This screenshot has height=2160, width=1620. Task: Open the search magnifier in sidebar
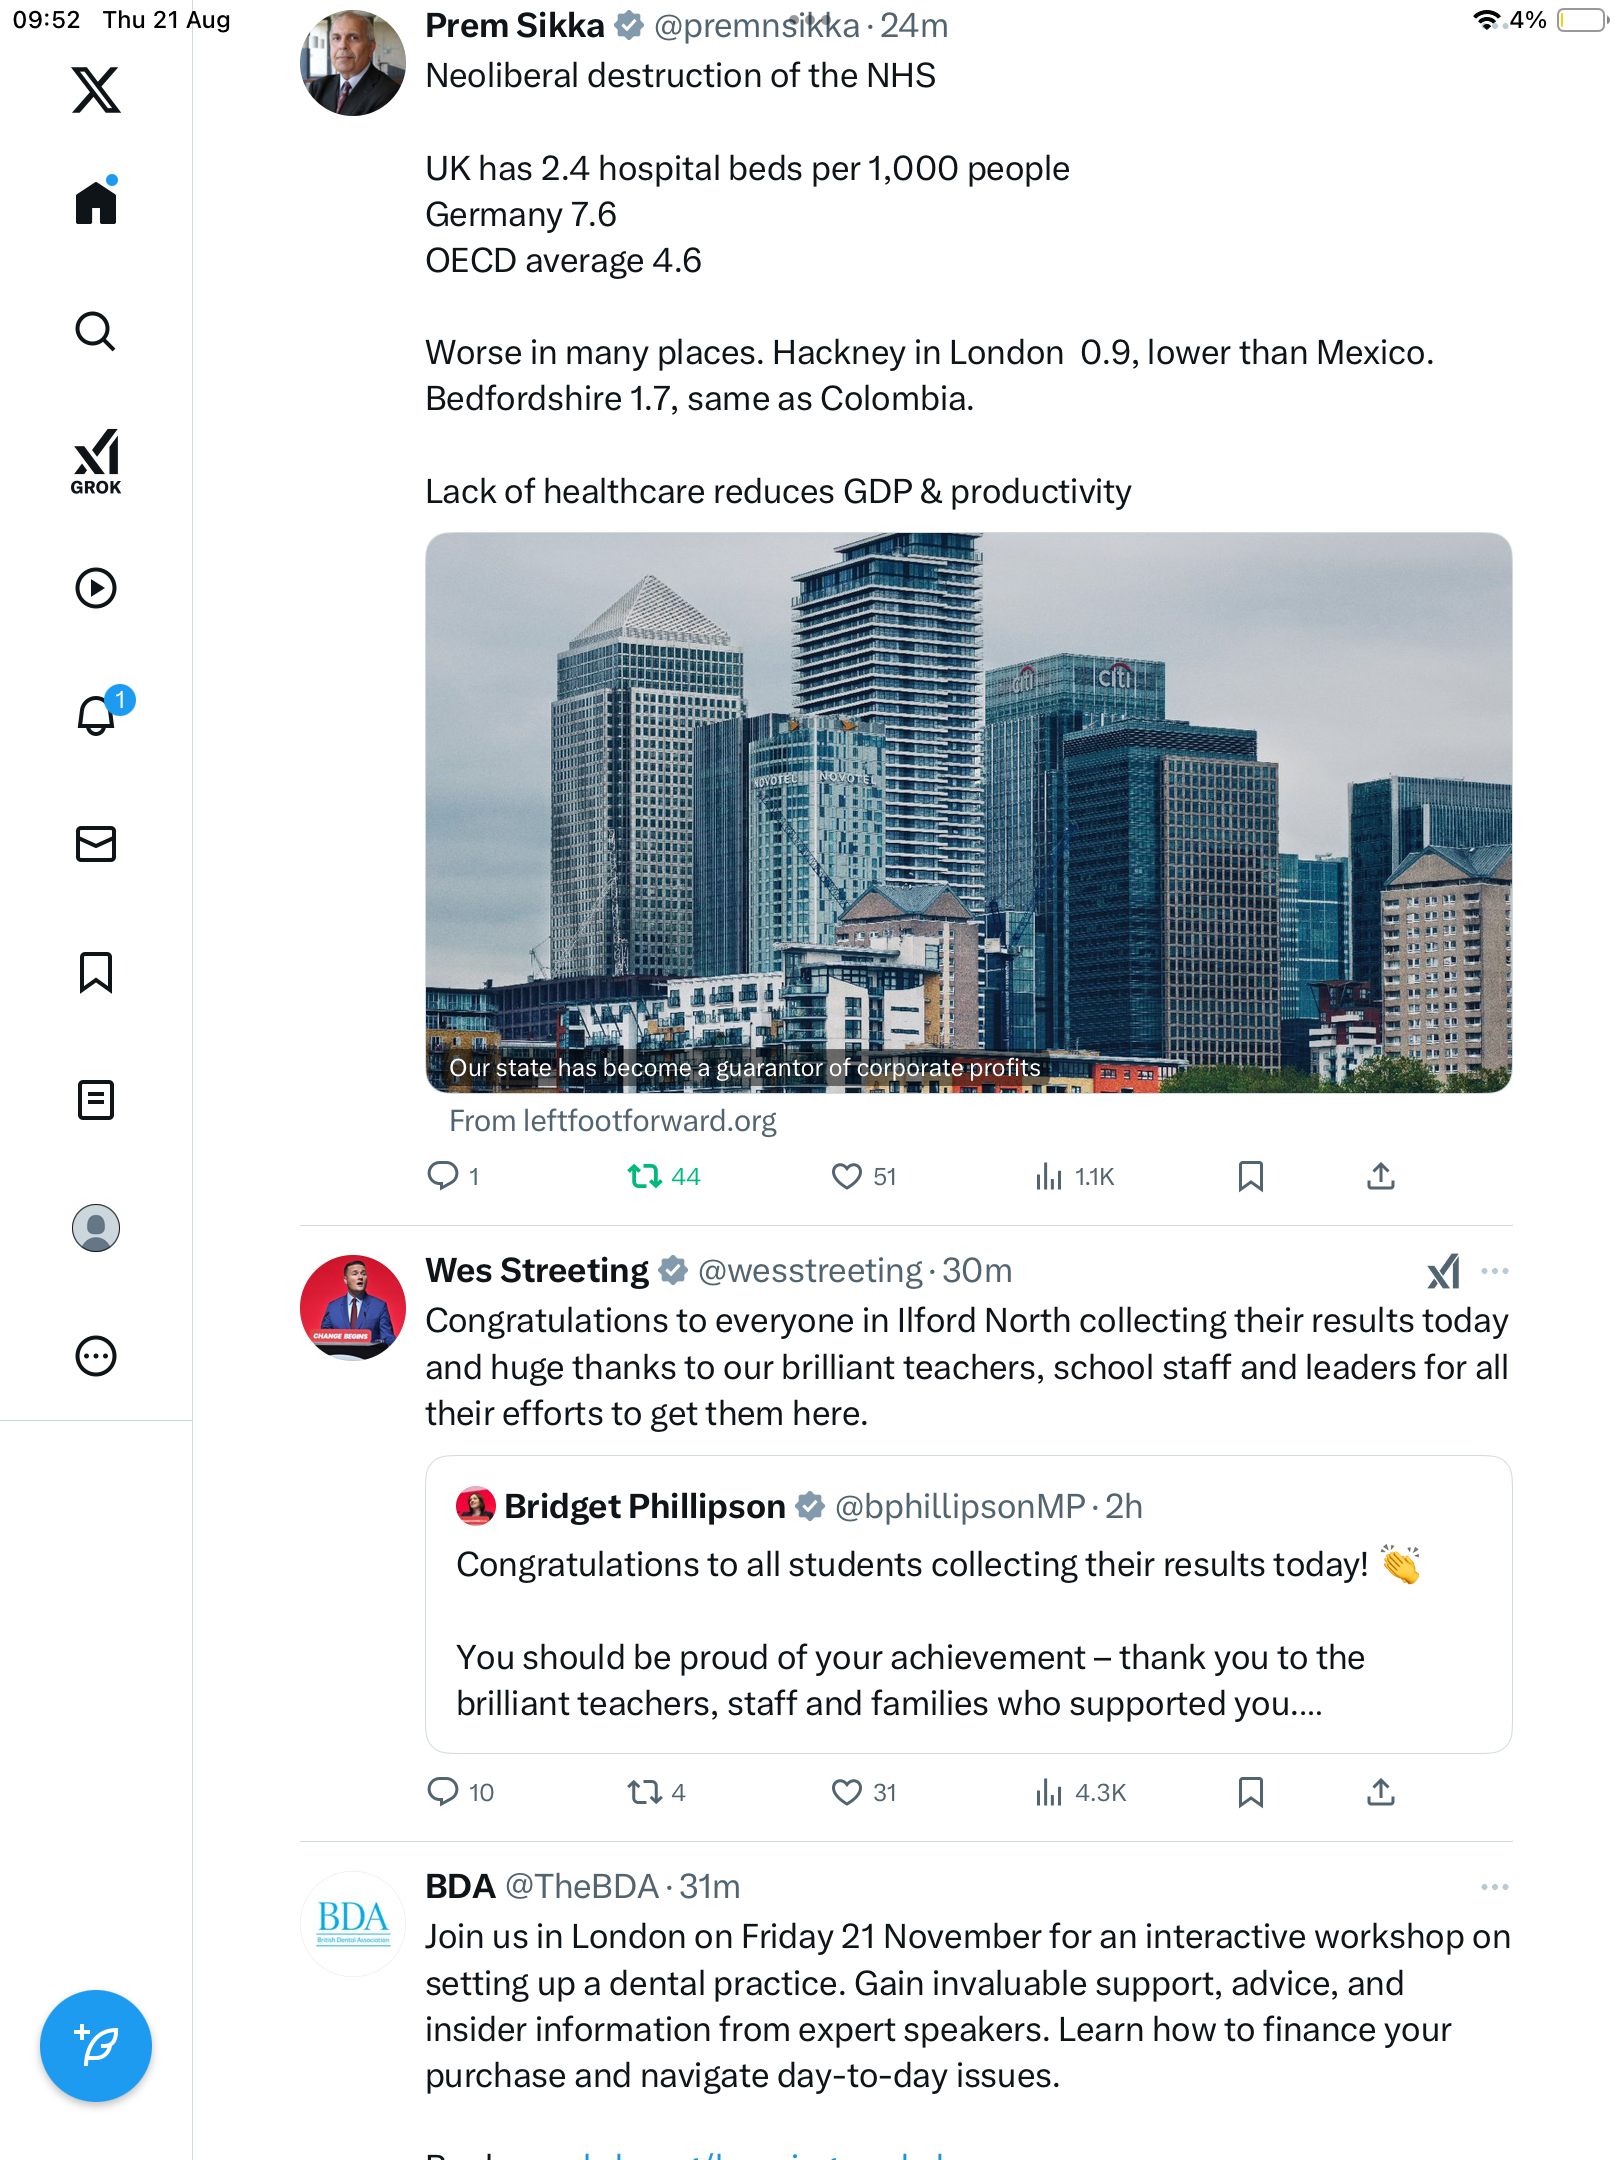tap(96, 332)
